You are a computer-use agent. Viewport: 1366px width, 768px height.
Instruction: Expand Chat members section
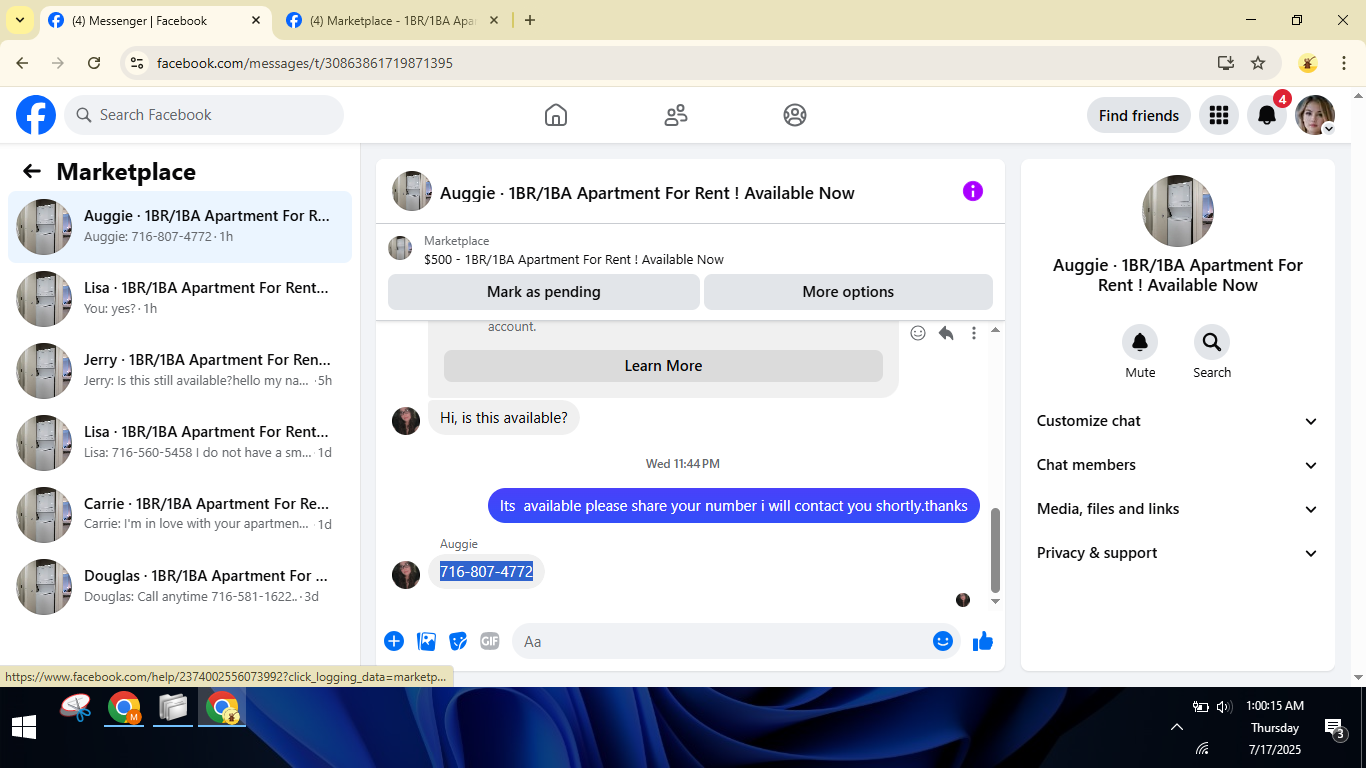pos(1177,465)
